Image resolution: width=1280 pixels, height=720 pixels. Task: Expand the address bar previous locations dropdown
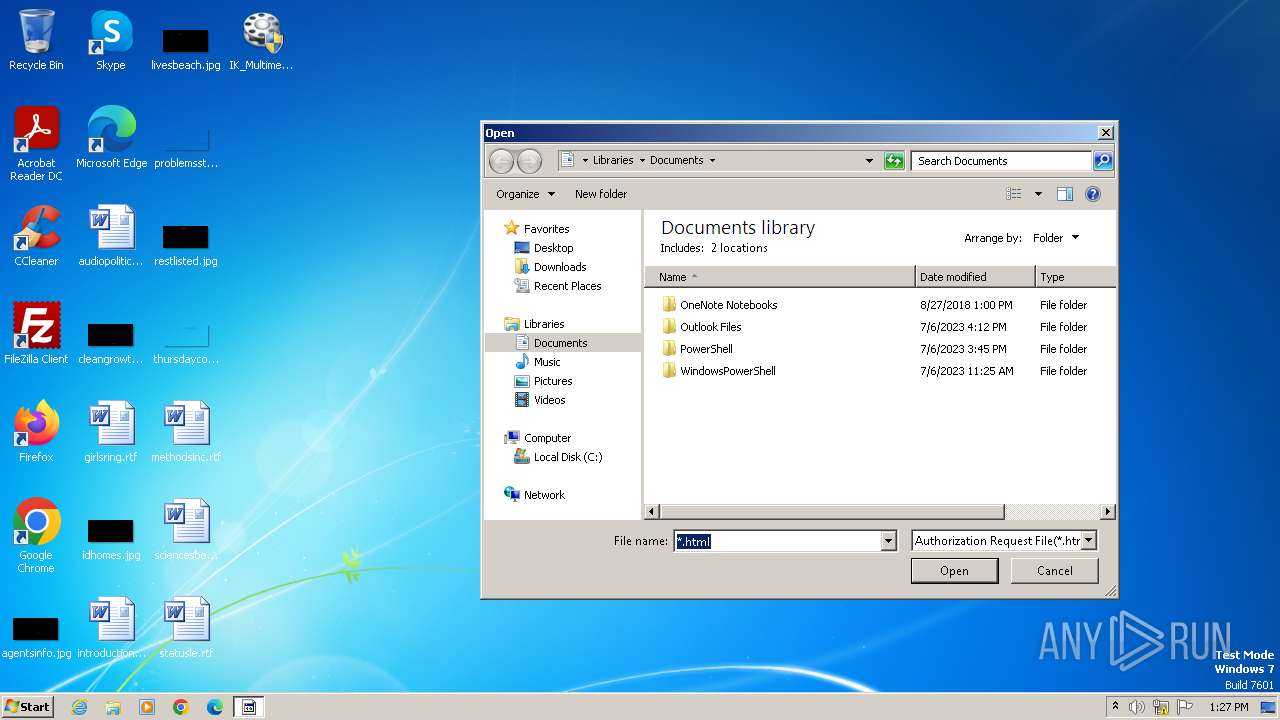(x=869, y=161)
